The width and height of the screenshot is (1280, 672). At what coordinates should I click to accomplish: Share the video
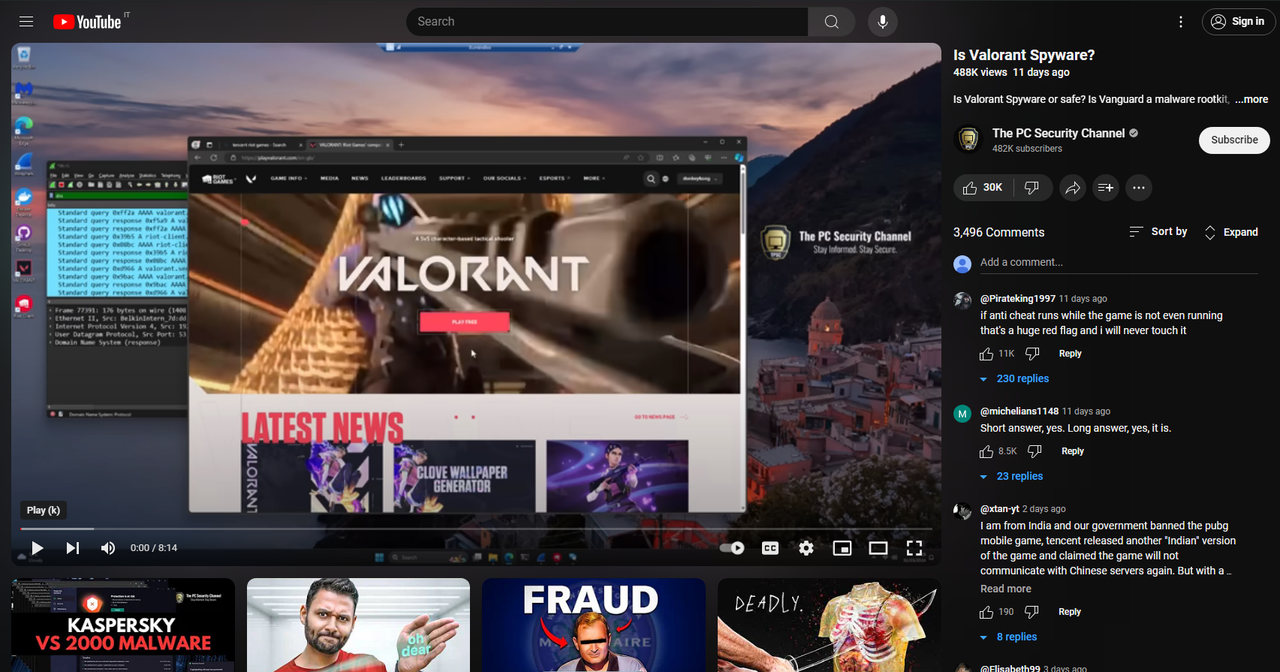point(1072,188)
